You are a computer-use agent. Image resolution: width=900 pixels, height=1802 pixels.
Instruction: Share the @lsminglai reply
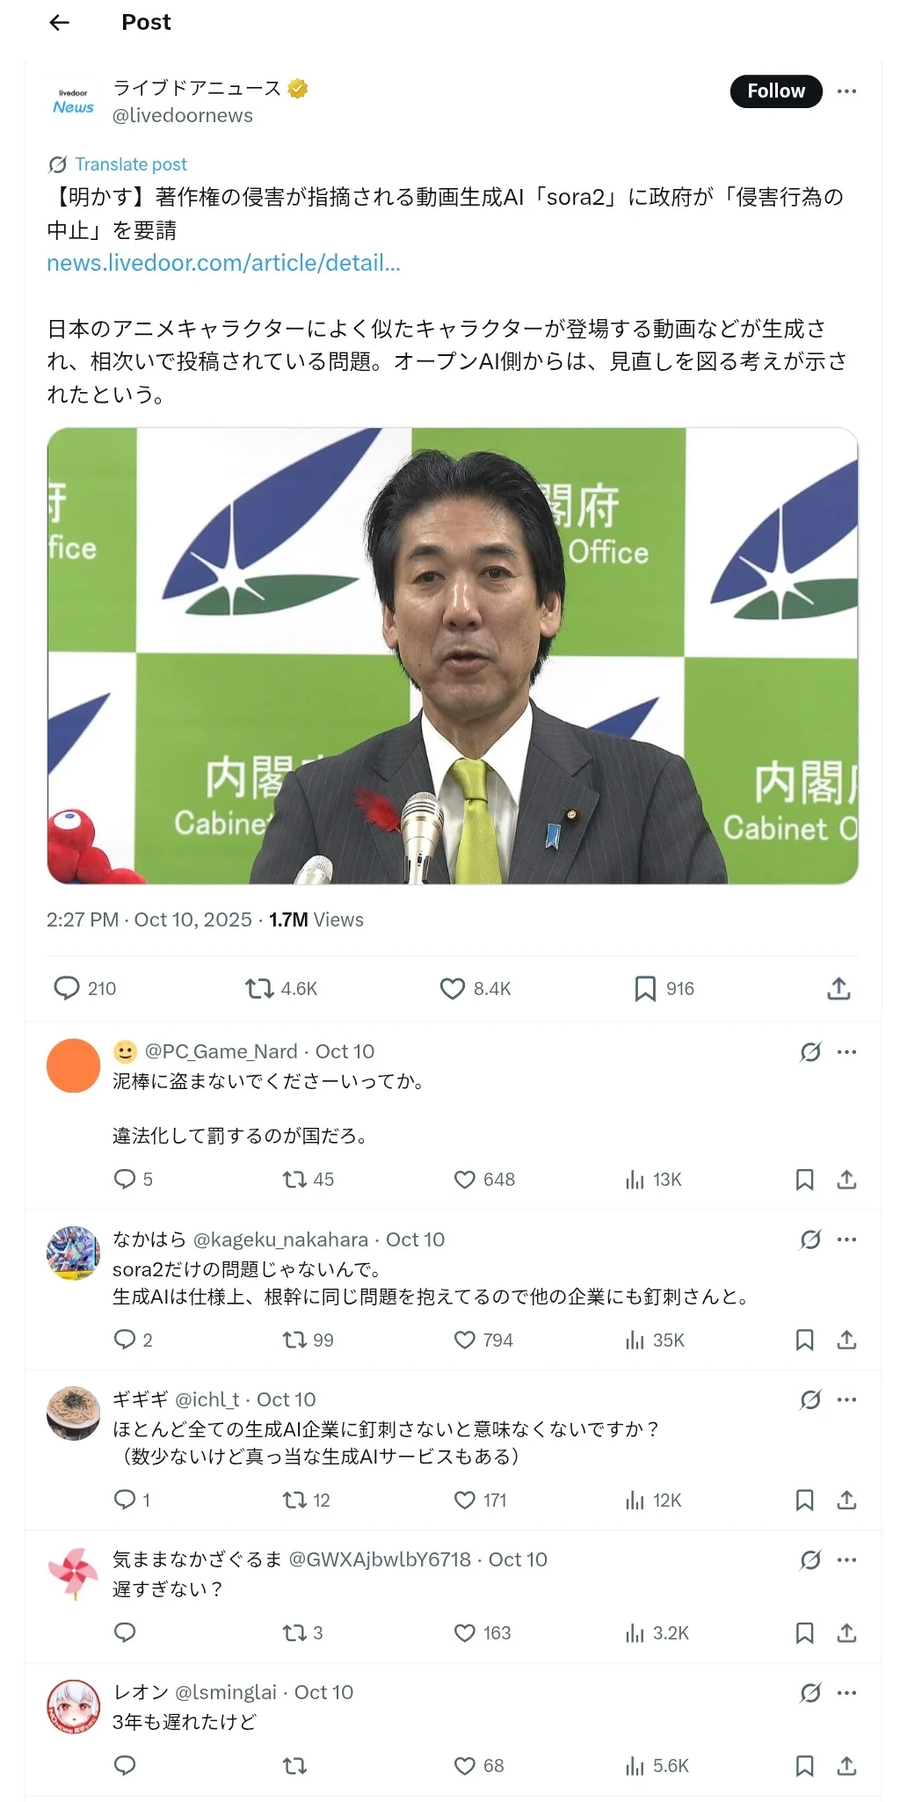tap(846, 1765)
